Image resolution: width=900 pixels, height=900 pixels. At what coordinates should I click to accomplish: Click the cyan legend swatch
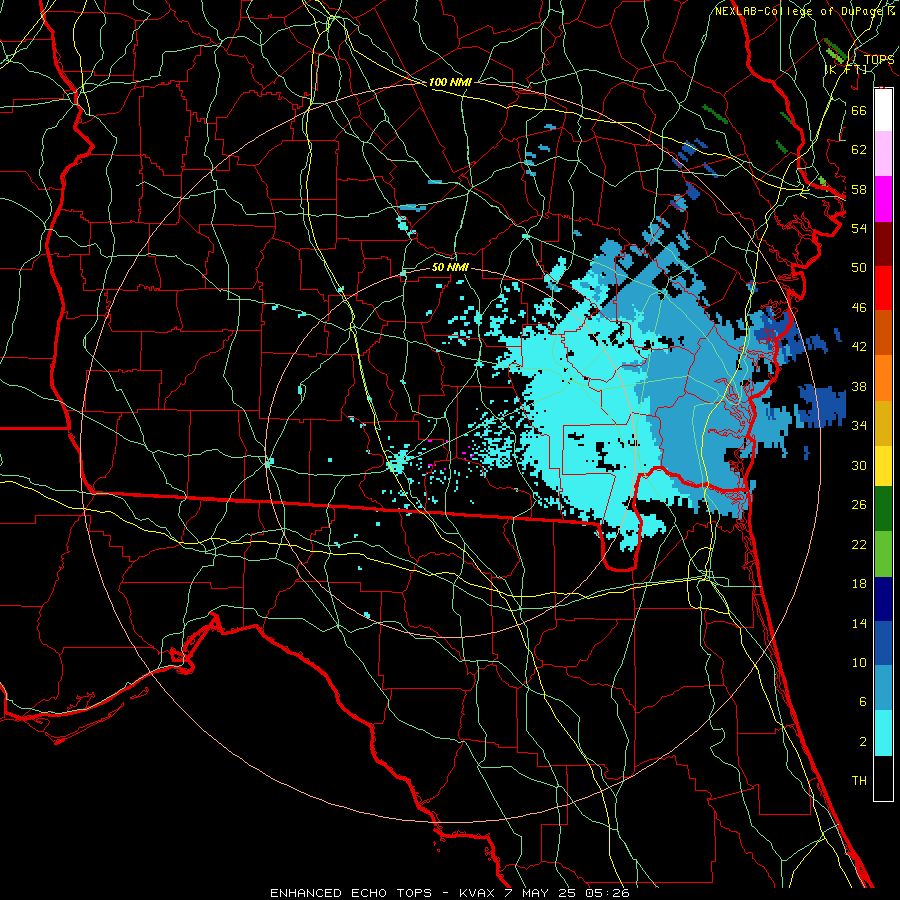tap(883, 733)
